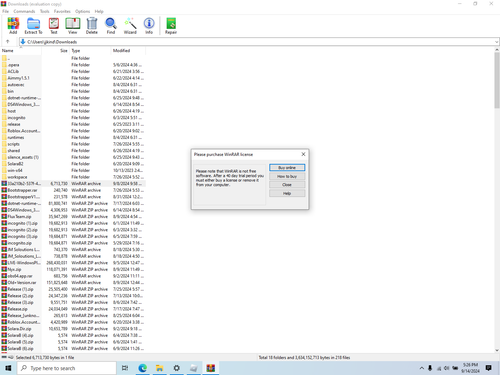Select the incognito (2).zip file

73,230
